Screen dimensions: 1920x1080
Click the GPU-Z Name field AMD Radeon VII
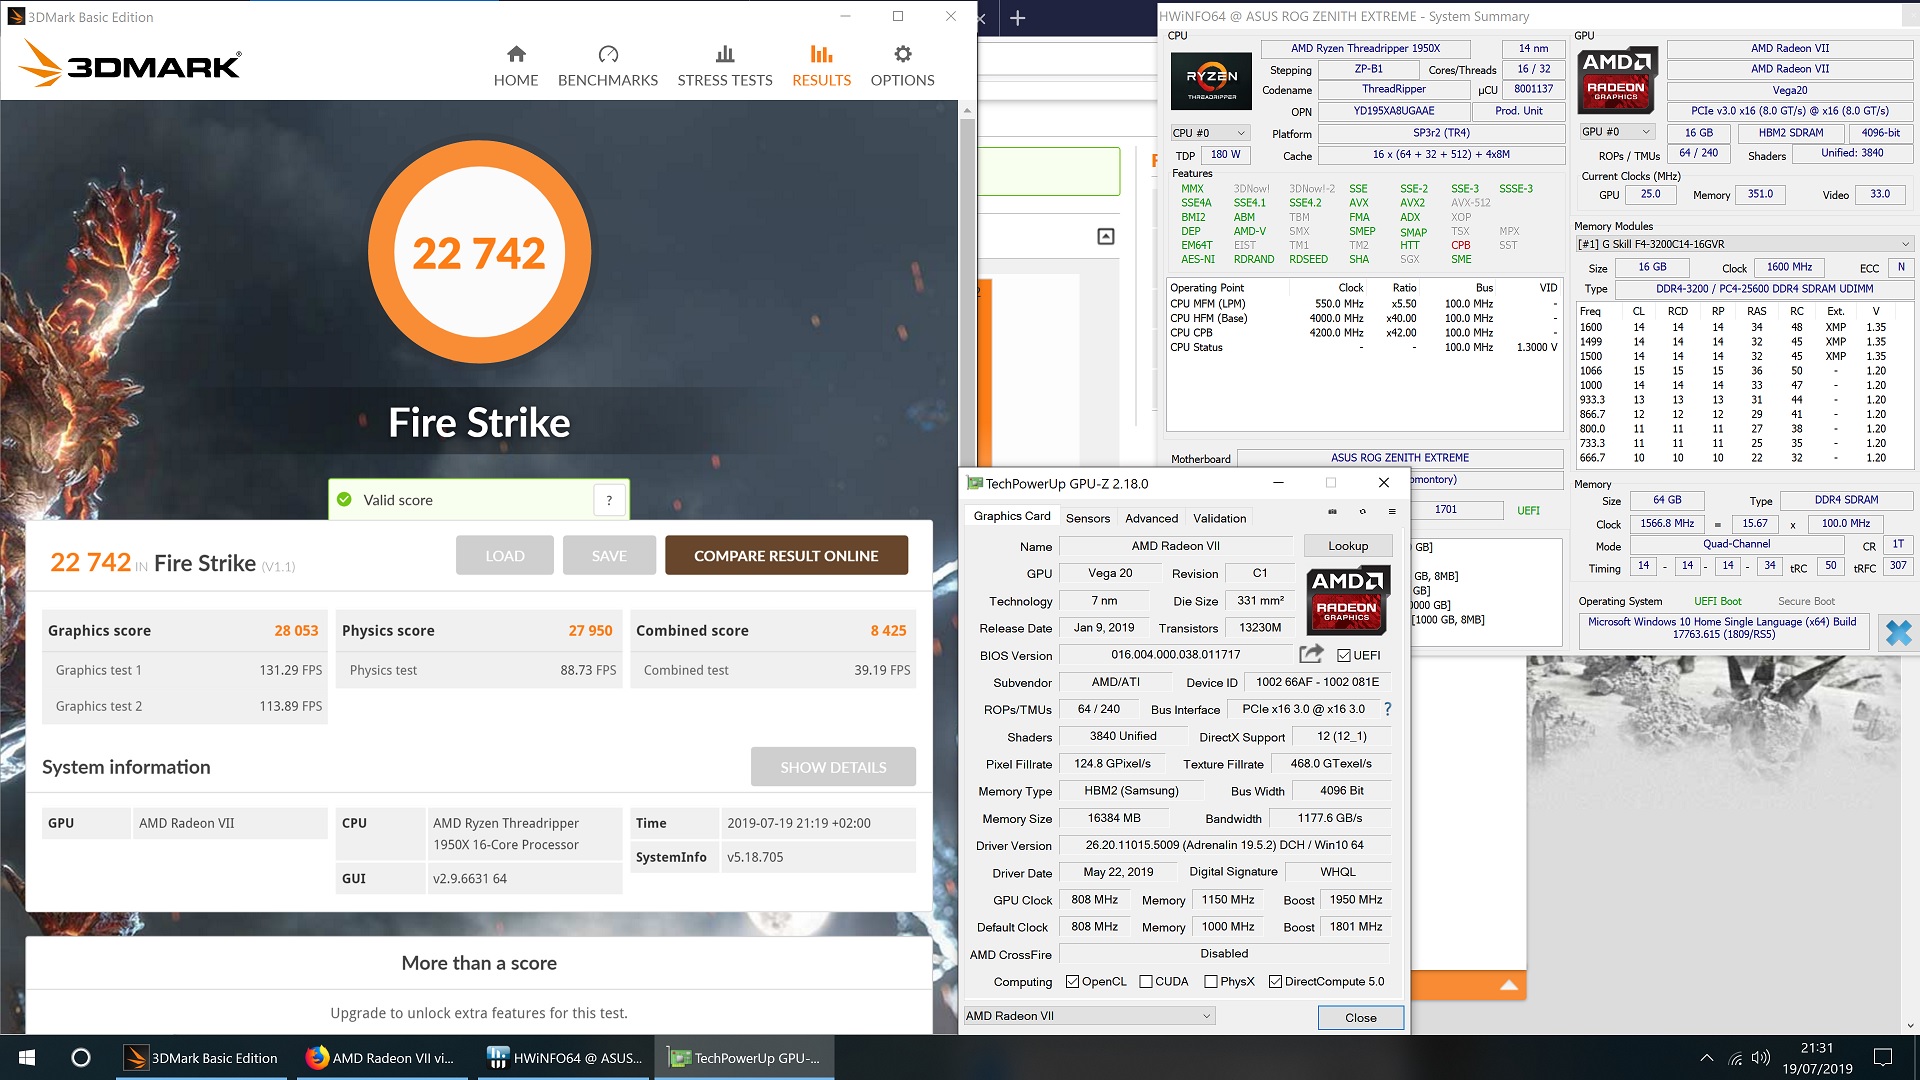pos(1176,546)
